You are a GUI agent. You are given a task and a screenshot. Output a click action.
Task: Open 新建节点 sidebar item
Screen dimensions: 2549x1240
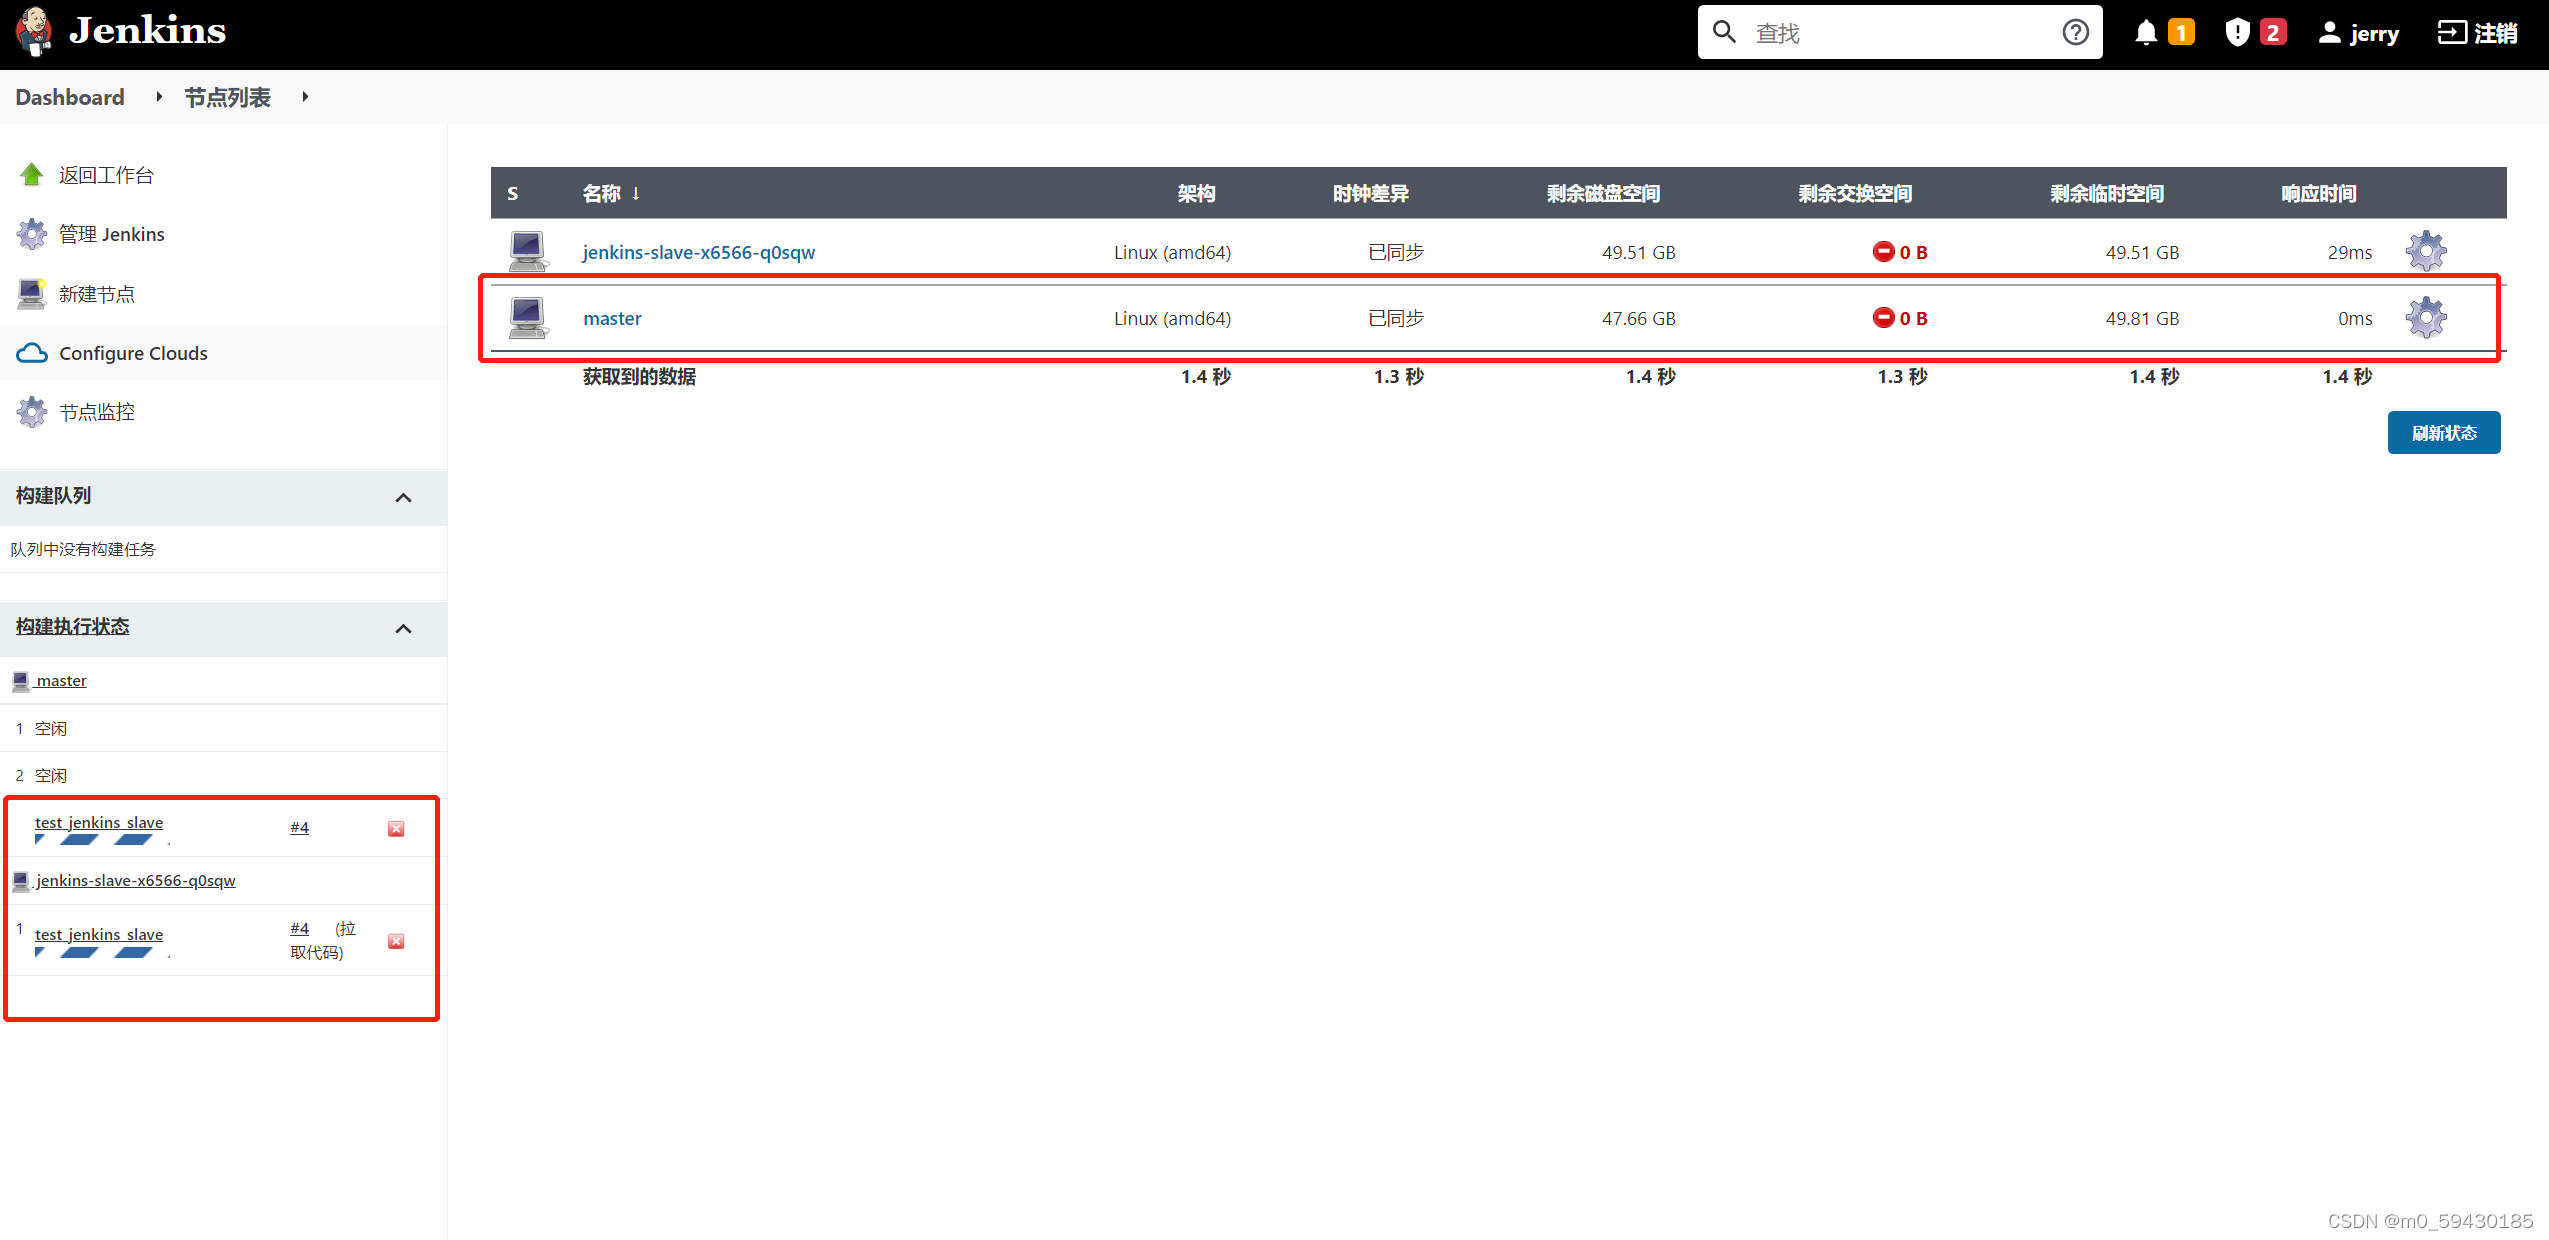[x=97, y=294]
